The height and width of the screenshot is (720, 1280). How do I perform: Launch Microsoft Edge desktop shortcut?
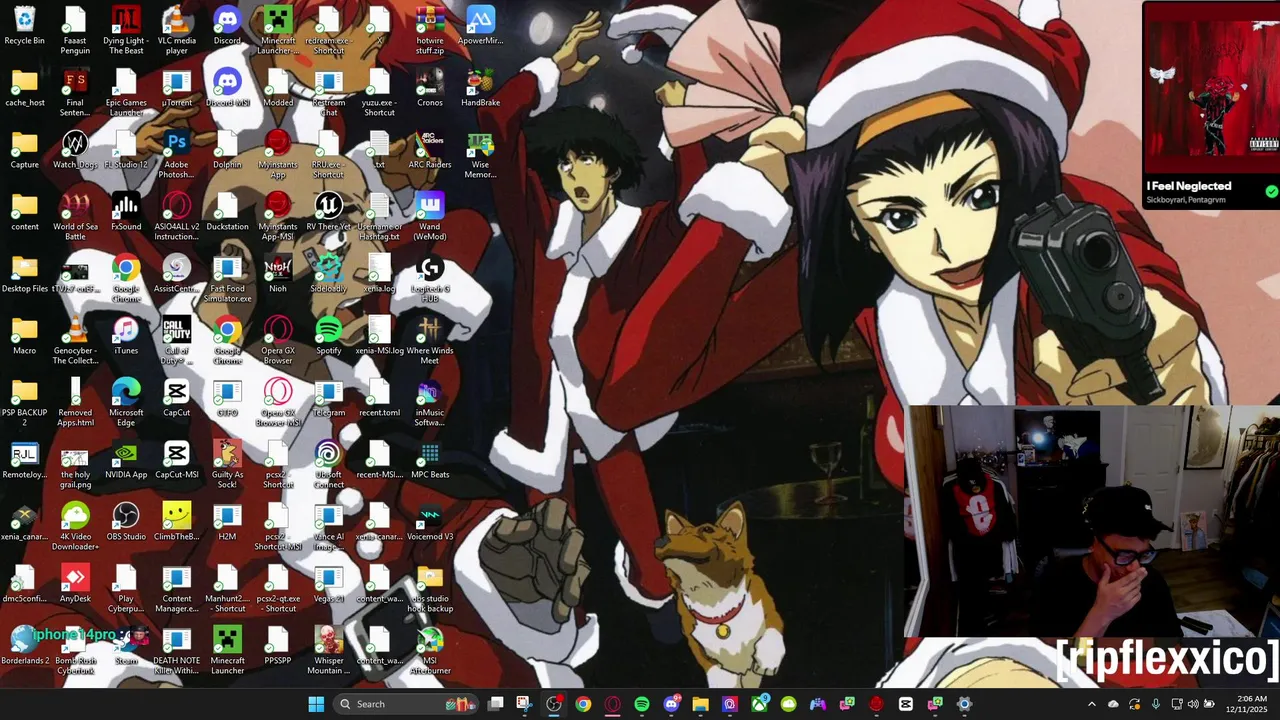(126, 398)
